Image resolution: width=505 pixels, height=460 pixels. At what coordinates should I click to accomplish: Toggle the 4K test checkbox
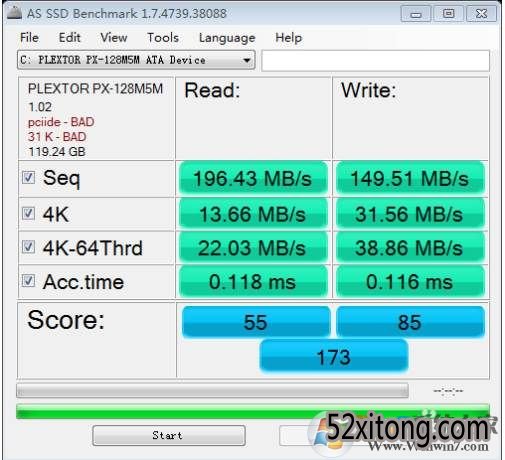click(28, 213)
